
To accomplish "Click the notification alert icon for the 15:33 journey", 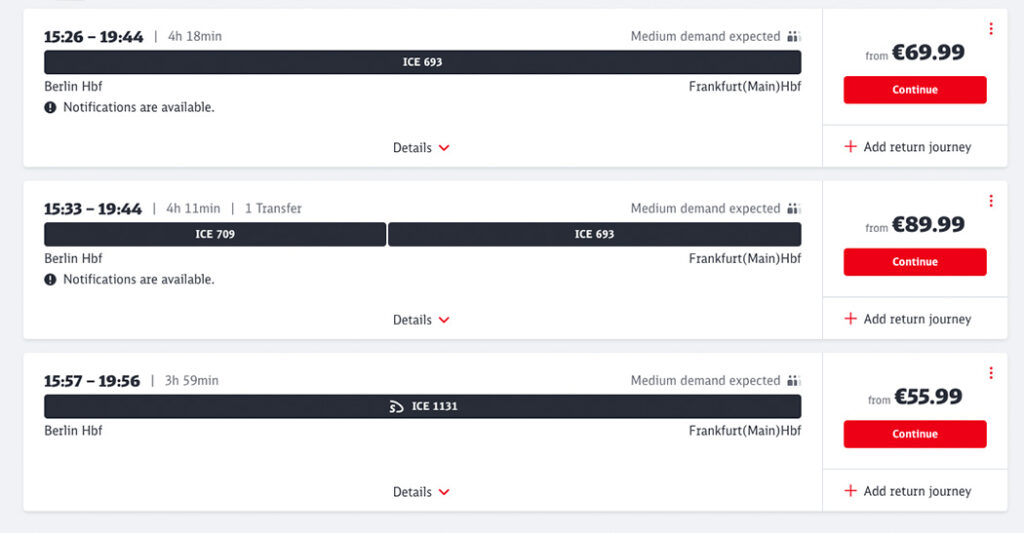I will (x=50, y=280).
